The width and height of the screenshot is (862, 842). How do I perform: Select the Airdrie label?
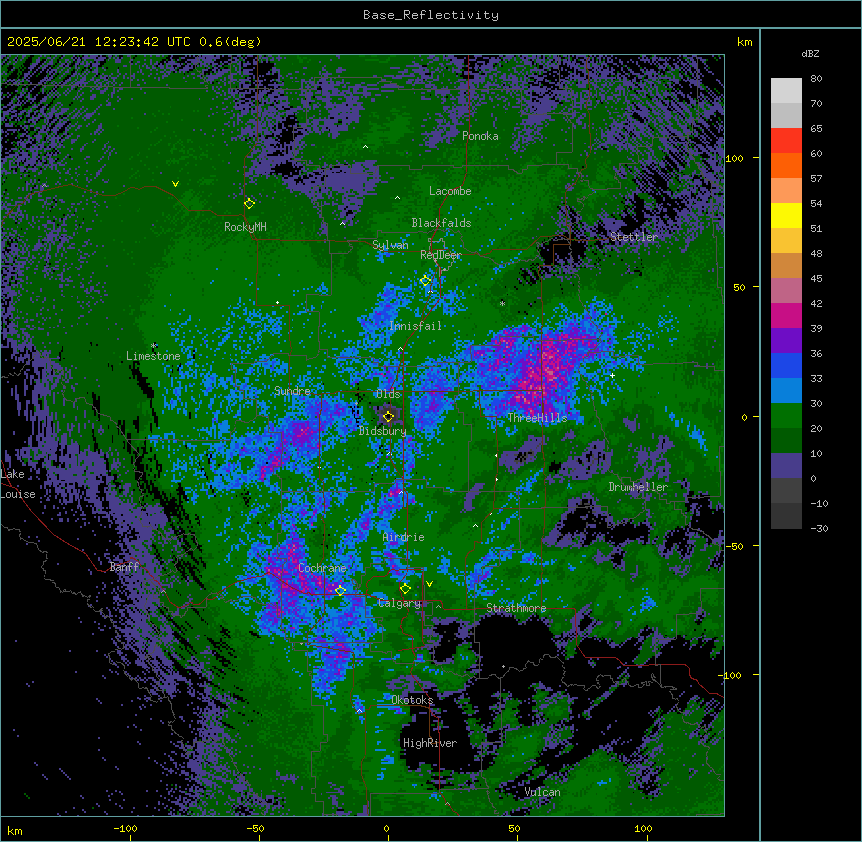point(404,537)
